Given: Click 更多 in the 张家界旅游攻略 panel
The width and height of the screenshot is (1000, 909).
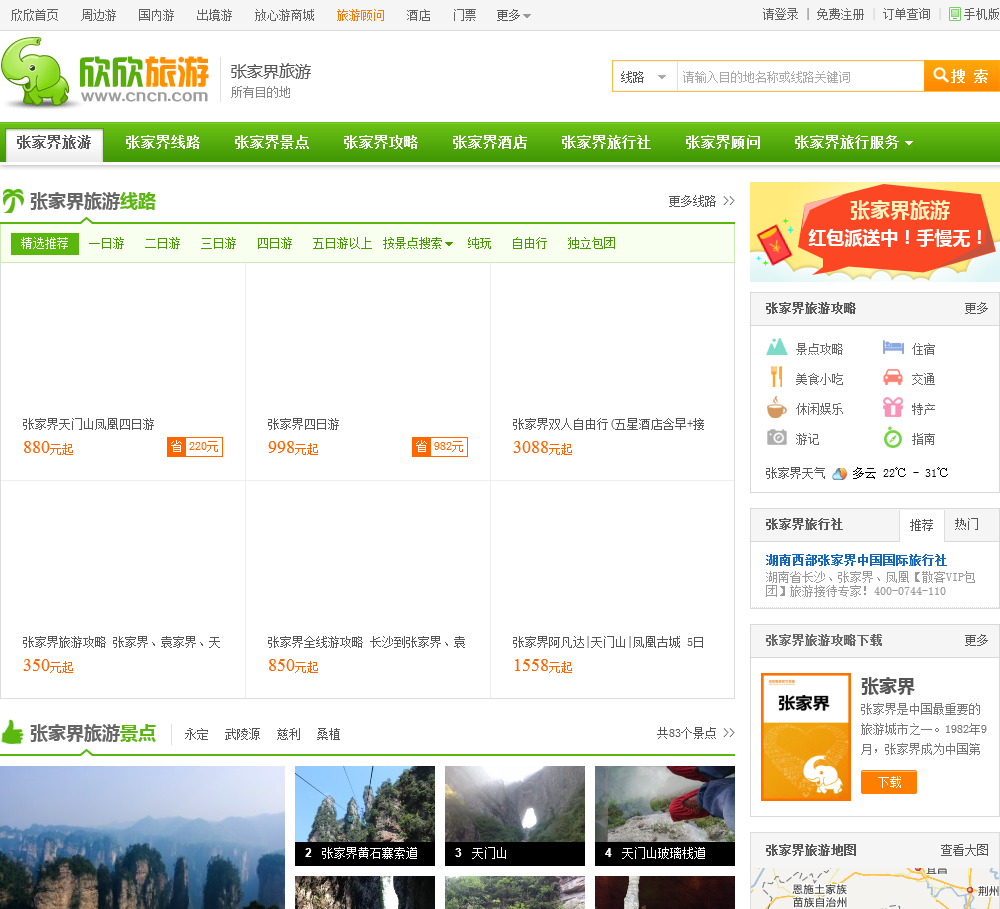Looking at the screenshot, I should pyautogui.click(x=976, y=309).
